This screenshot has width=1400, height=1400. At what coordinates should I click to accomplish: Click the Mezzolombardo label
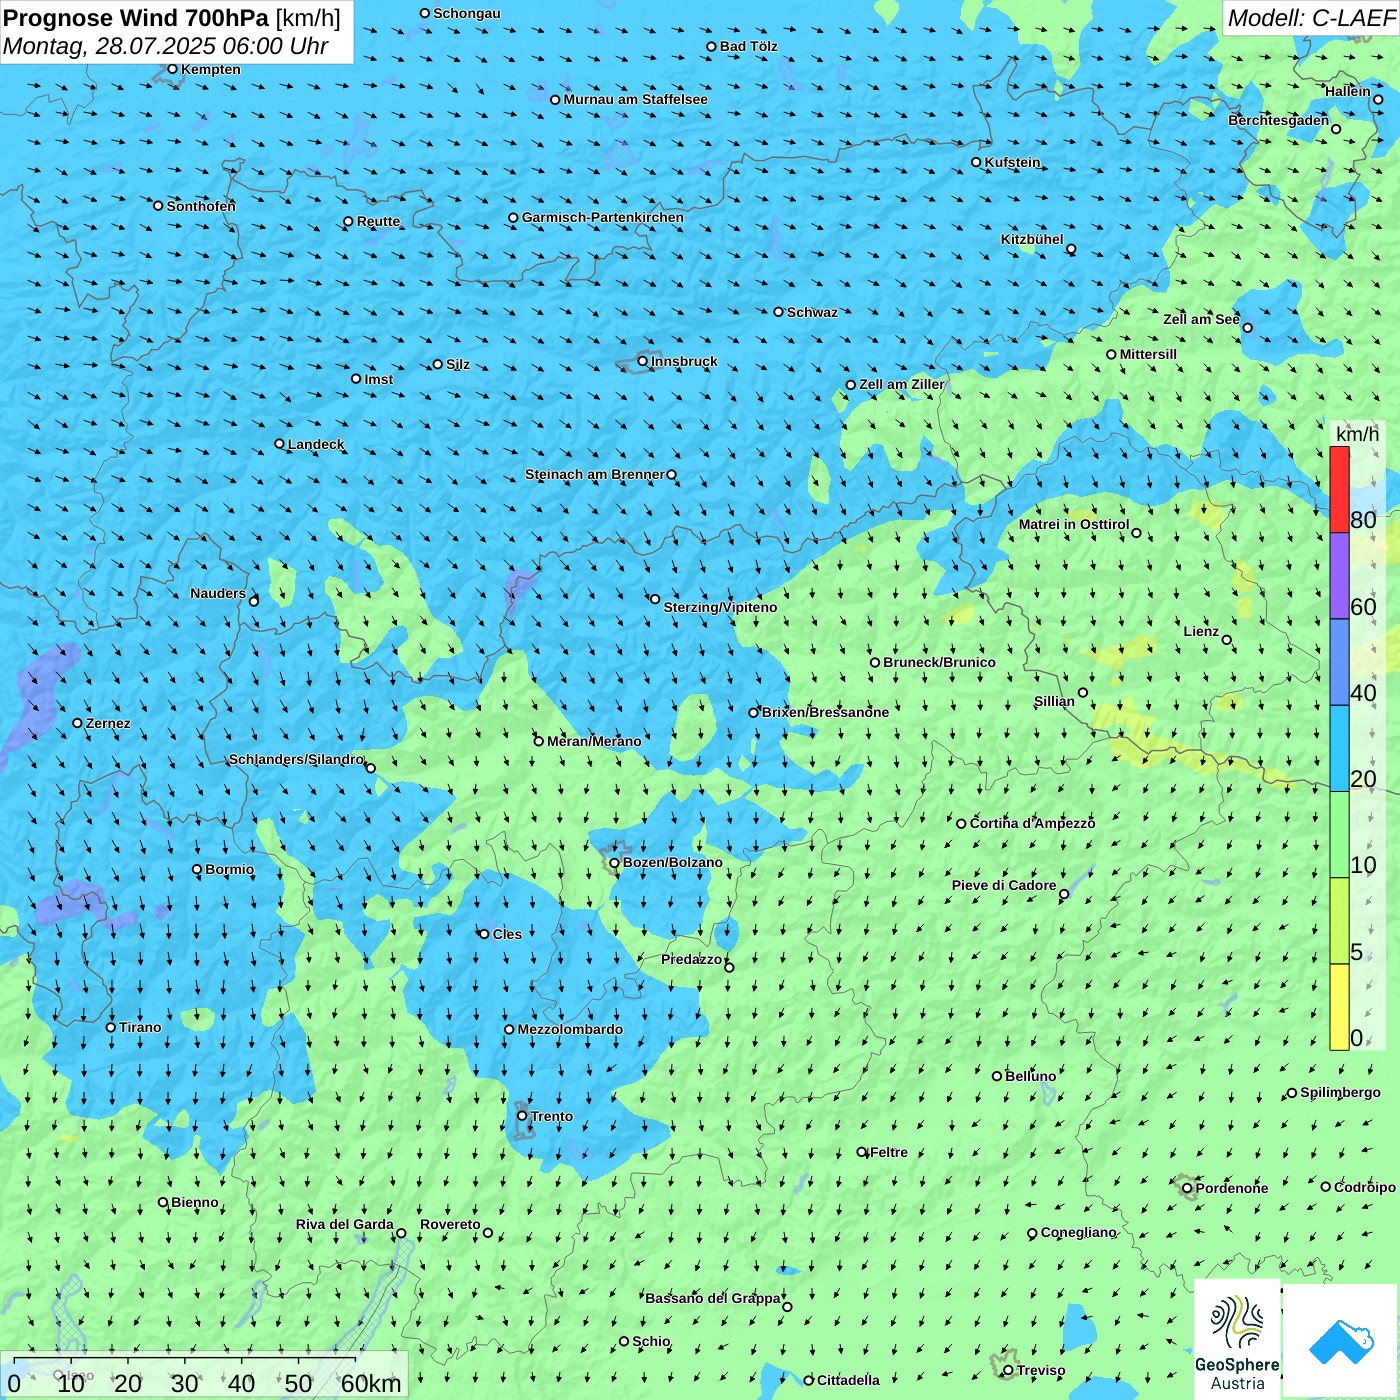tap(570, 1029)
